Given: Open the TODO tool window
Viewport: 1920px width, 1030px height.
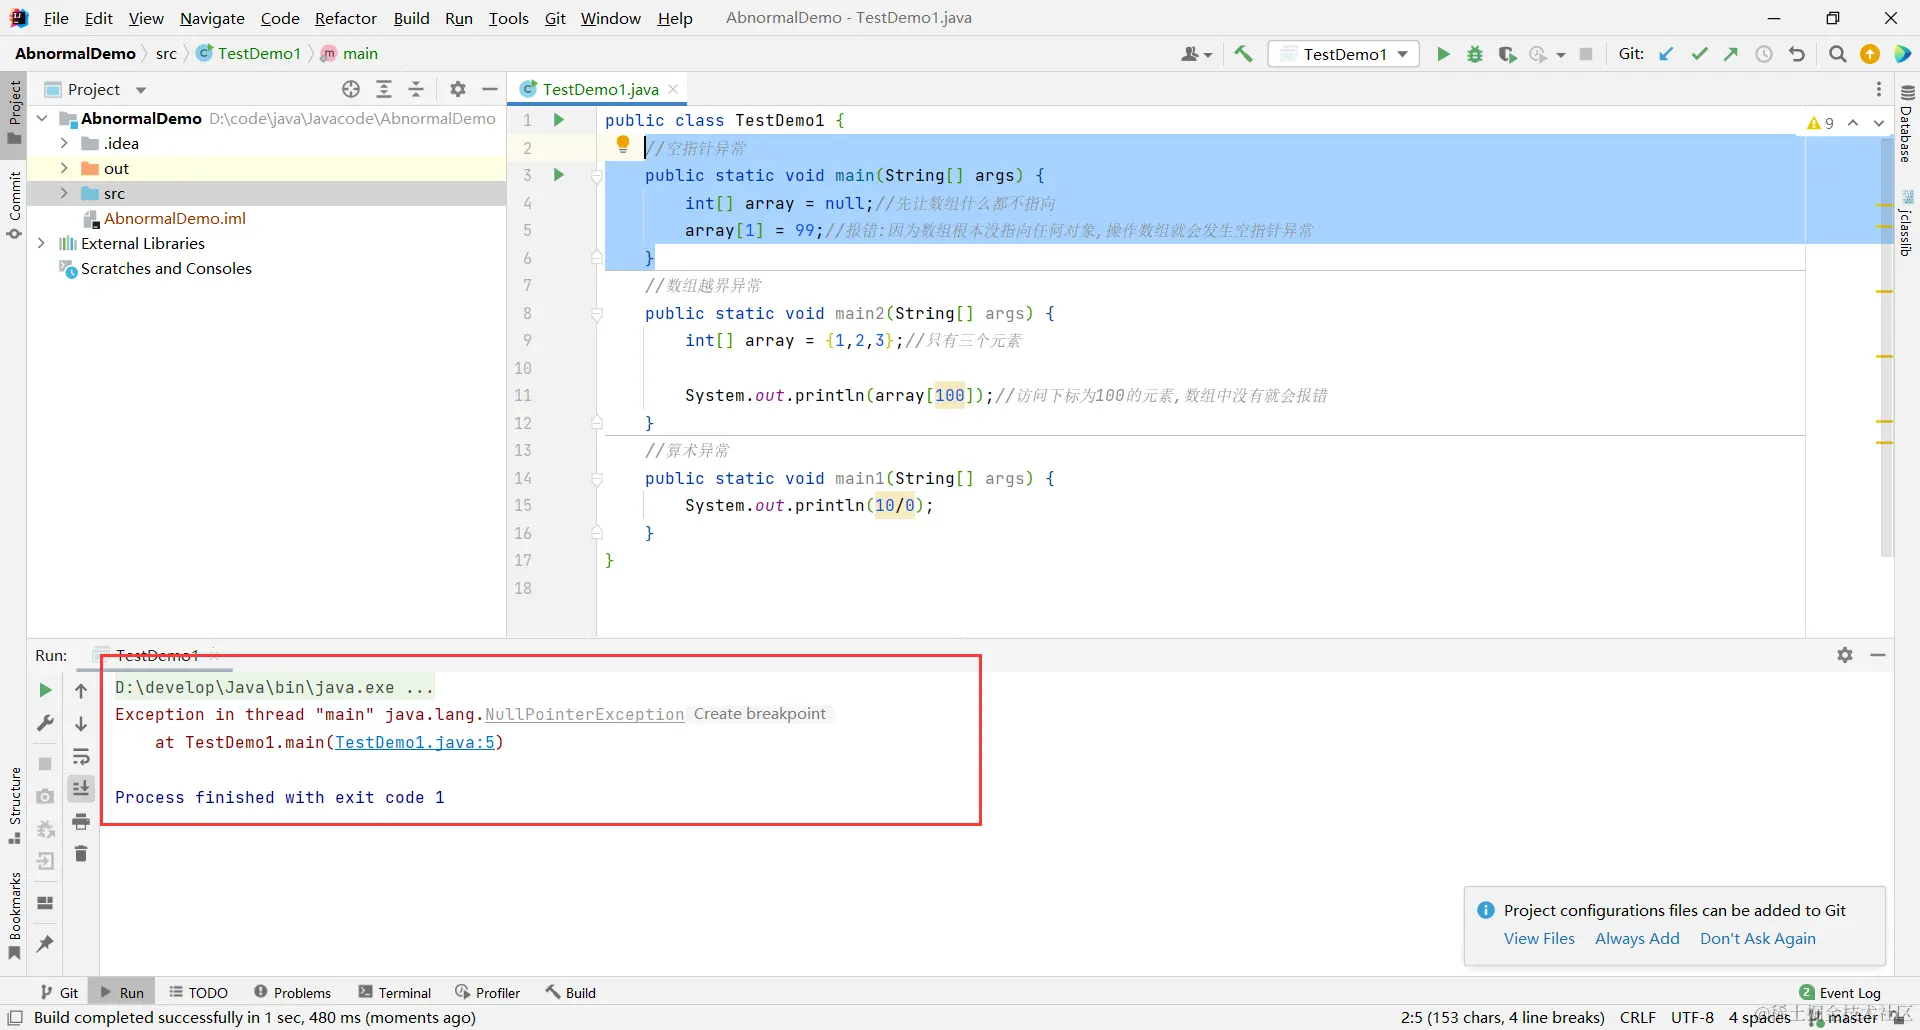Looking at the screenshot, I should [198, 993].
